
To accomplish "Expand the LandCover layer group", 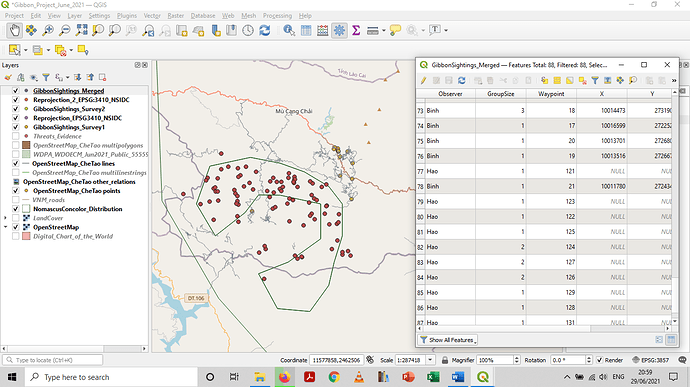I will click(x=5, y=218).
